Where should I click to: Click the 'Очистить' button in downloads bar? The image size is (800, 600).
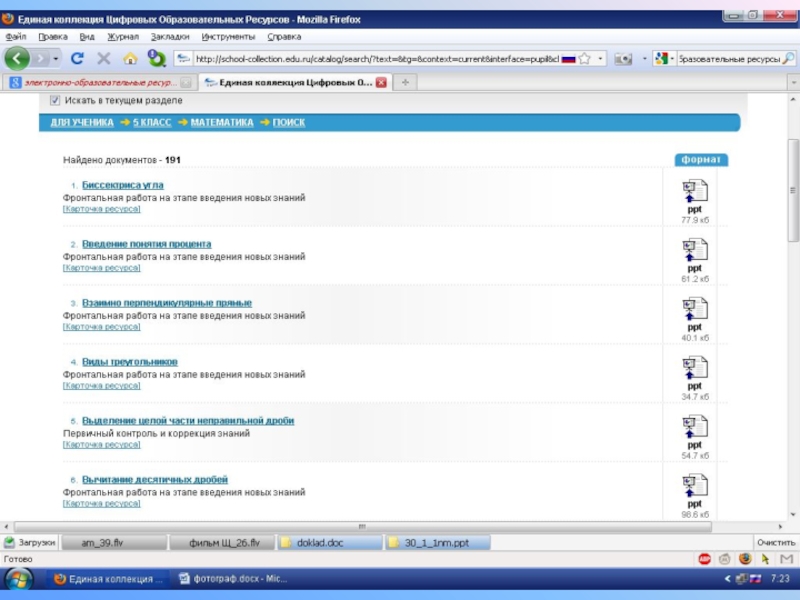(775, 542)
